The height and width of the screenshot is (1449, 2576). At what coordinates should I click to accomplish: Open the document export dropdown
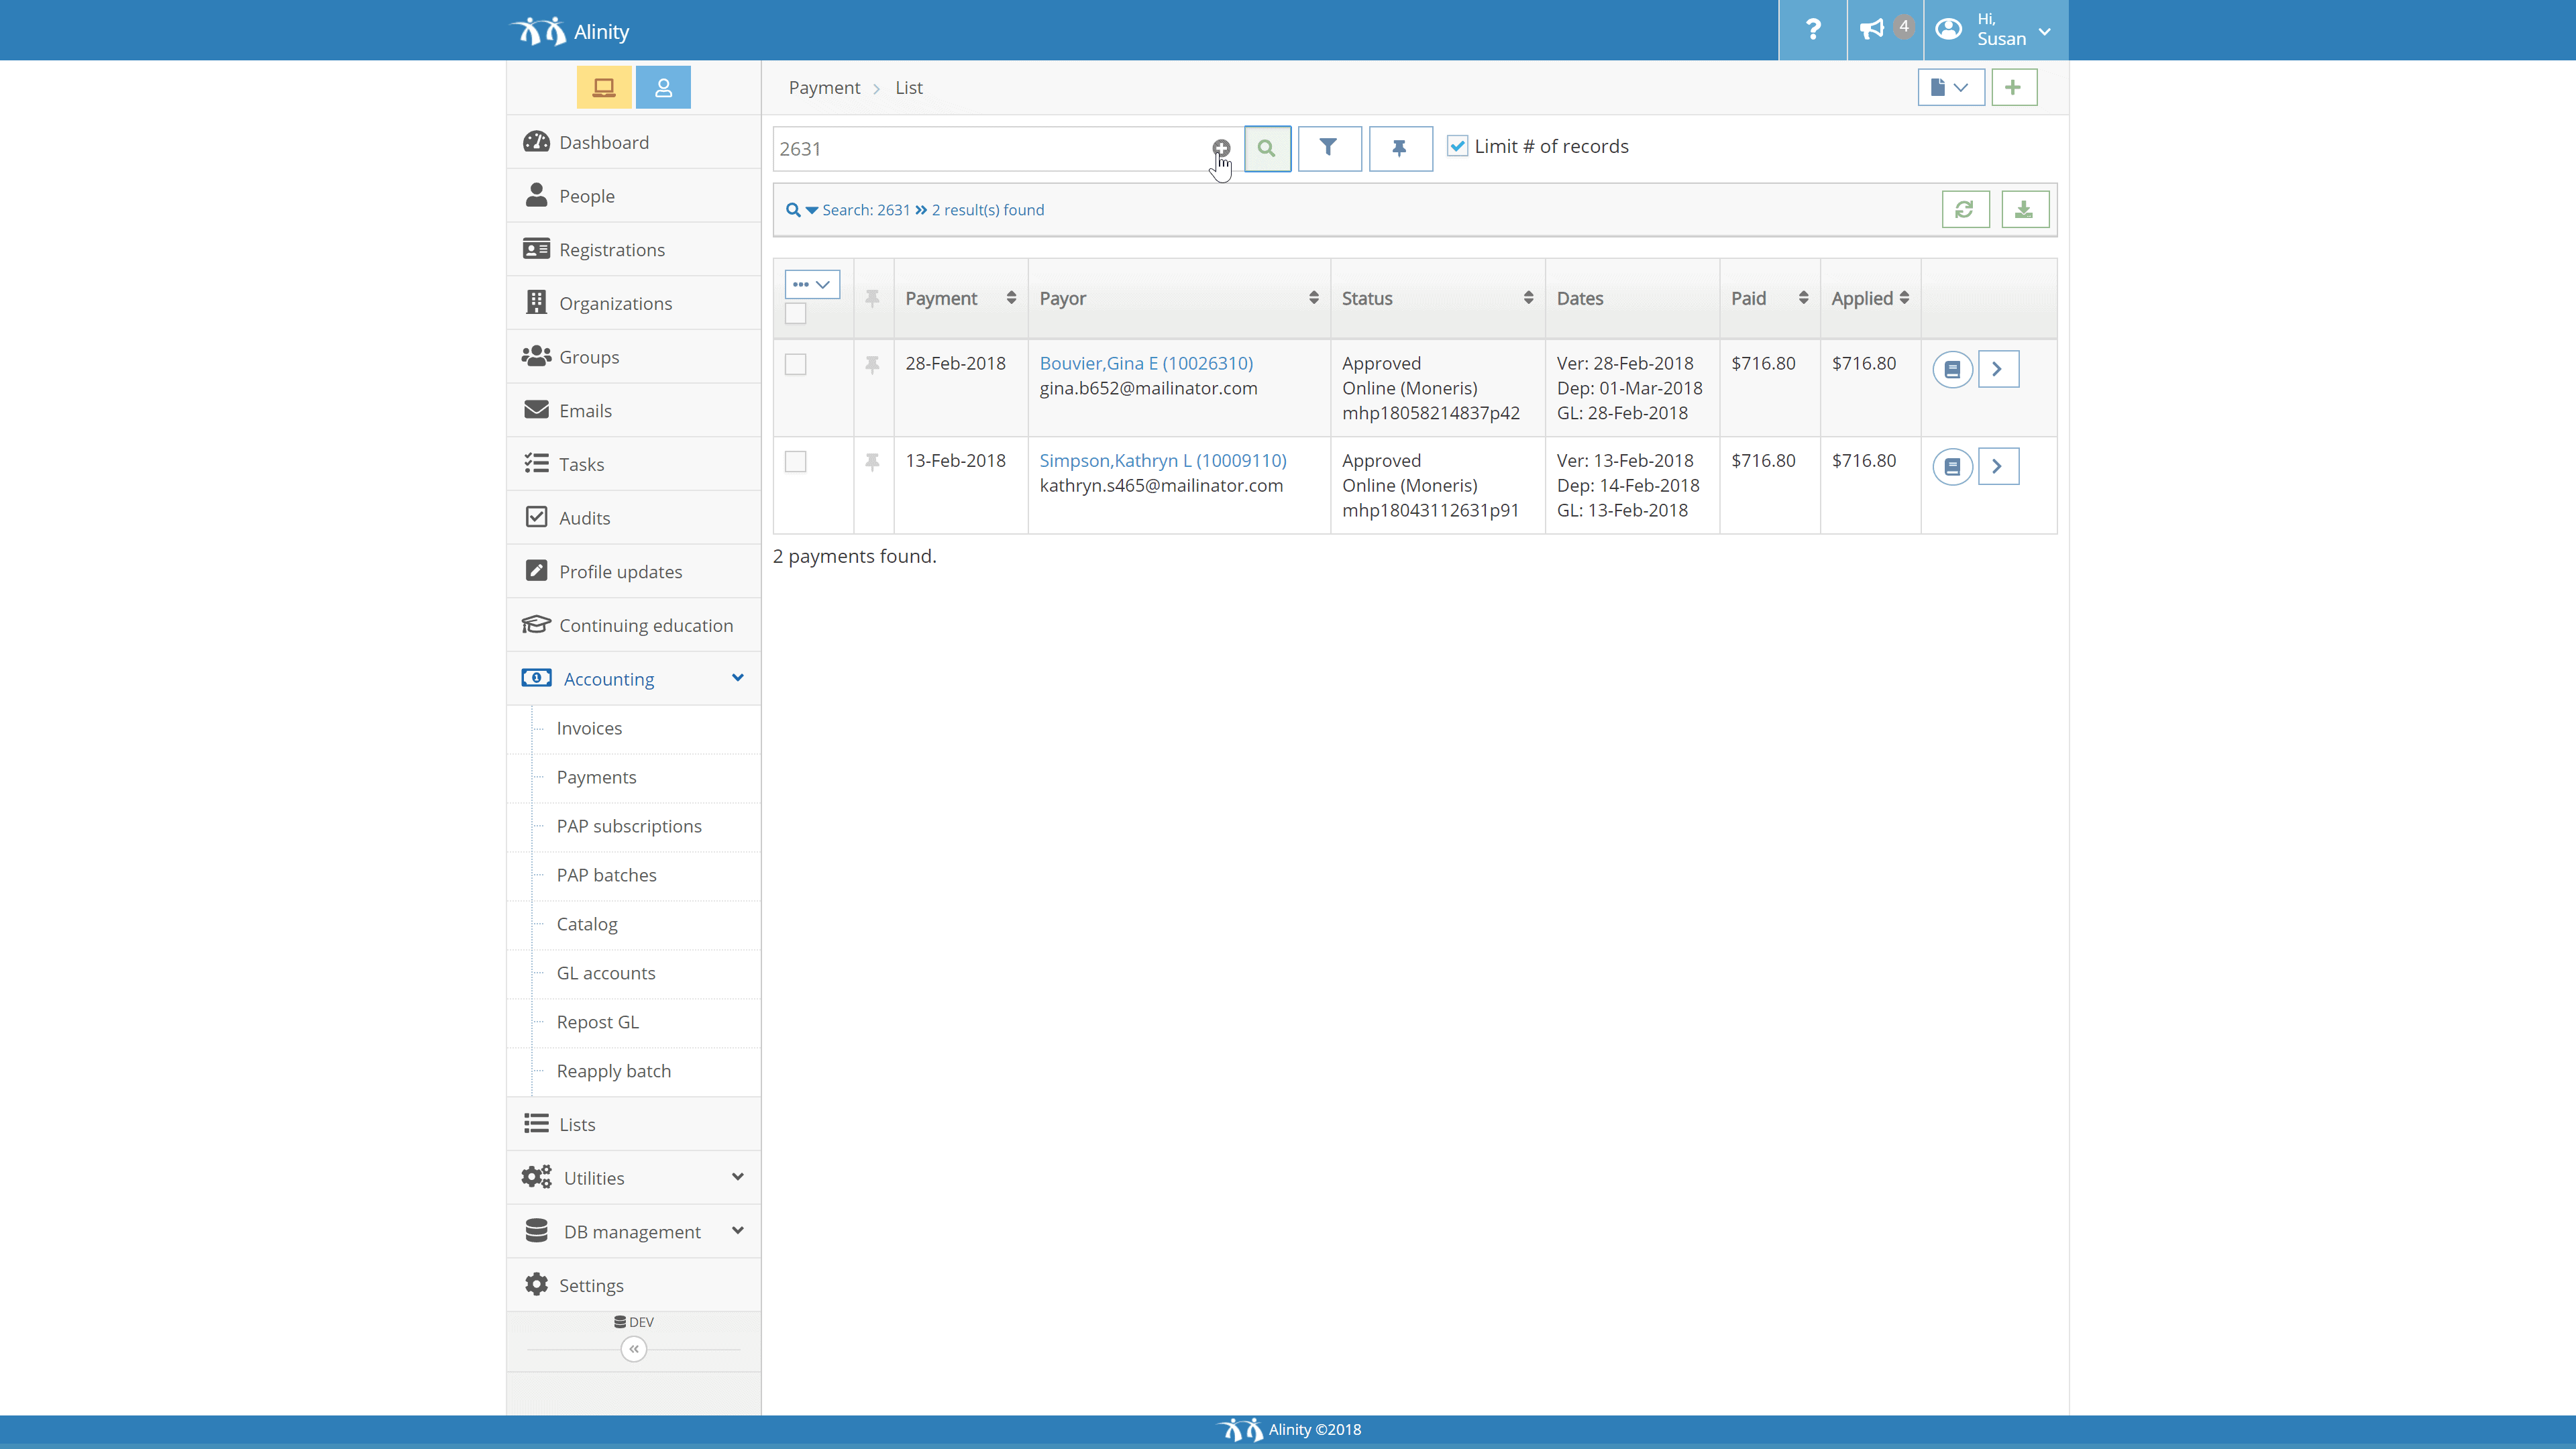click(x=1950, y=88)
